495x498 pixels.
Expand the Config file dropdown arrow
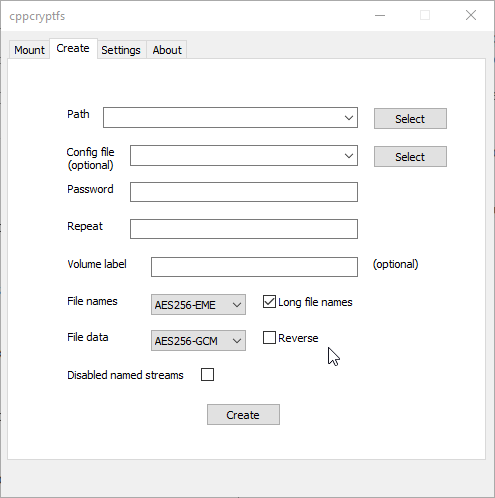pos(349,156)
